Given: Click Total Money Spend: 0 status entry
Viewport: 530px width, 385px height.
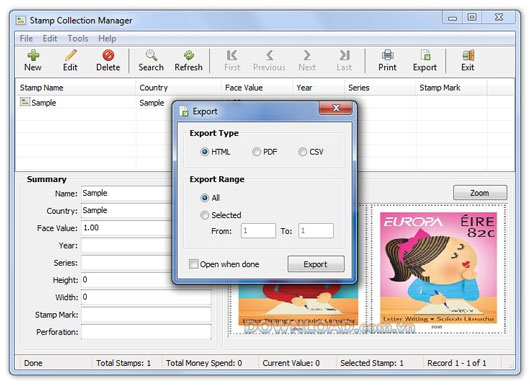Looking at the screenshot, I should click(x=204, y=363).
